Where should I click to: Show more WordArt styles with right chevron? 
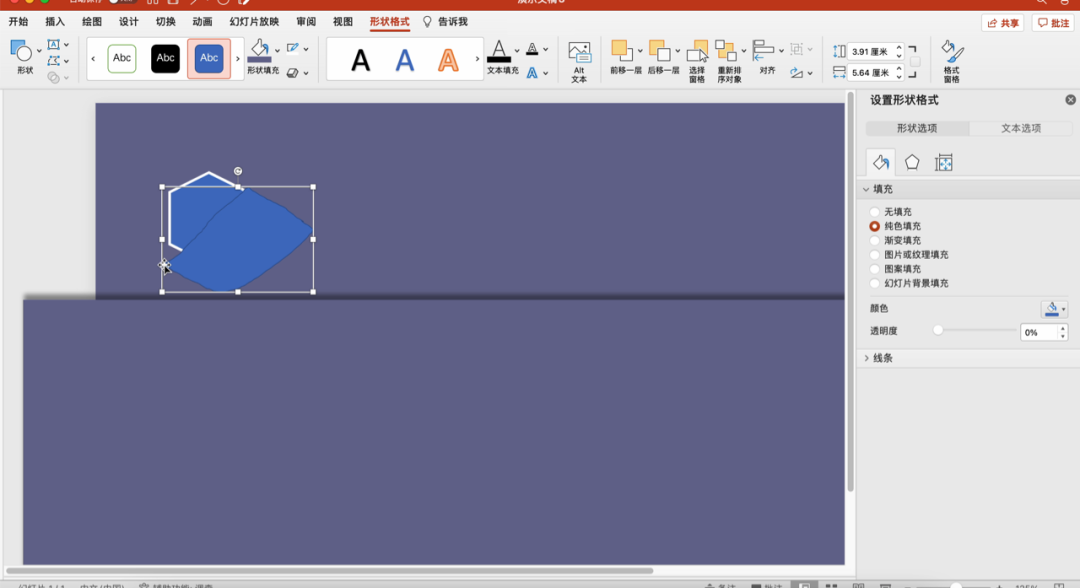pyautogui.click(x=477, y=59)
